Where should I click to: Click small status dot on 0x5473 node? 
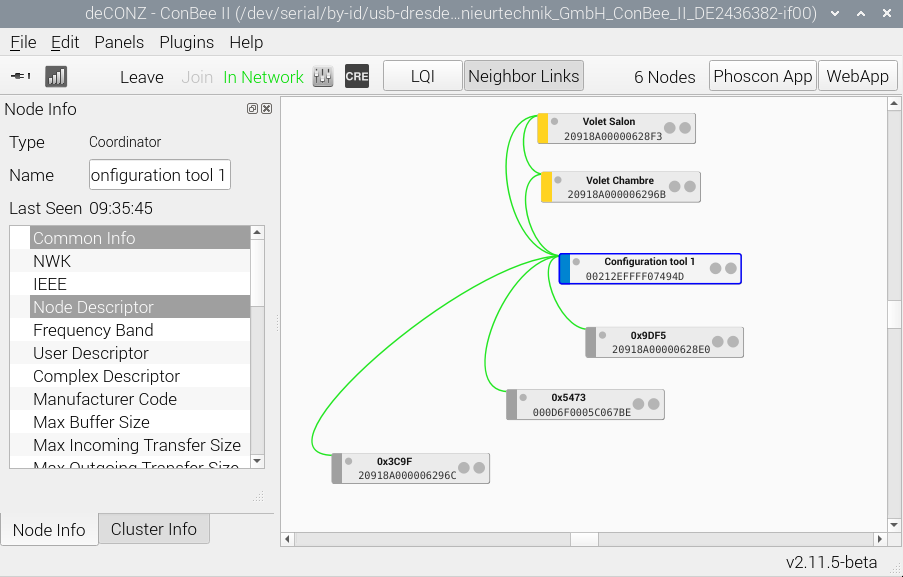(523, 397)
